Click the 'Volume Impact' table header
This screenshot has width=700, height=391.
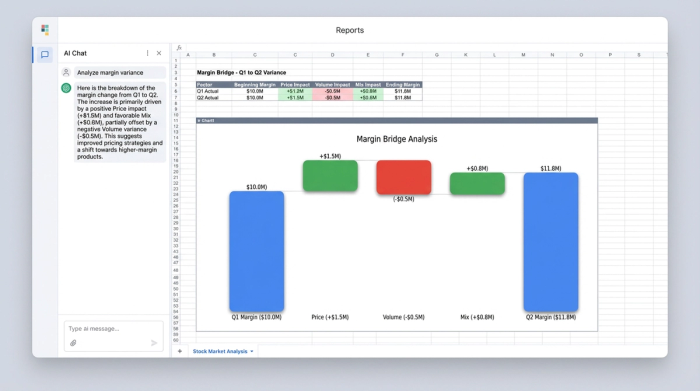coord(333,85)
